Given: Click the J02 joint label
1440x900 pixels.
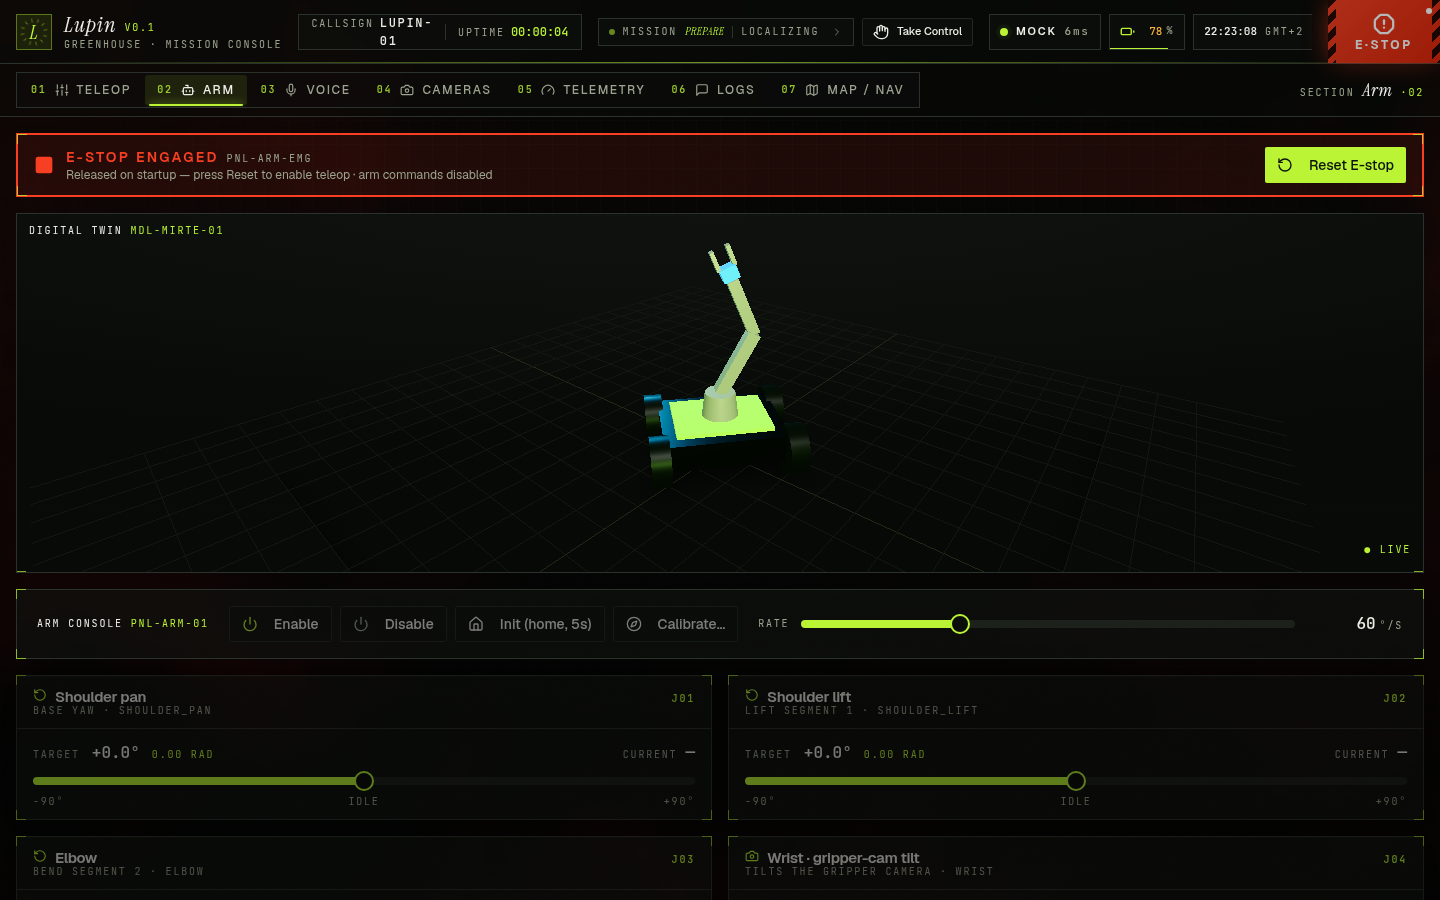Looking at the screenshot, I should pos(1395,699).
